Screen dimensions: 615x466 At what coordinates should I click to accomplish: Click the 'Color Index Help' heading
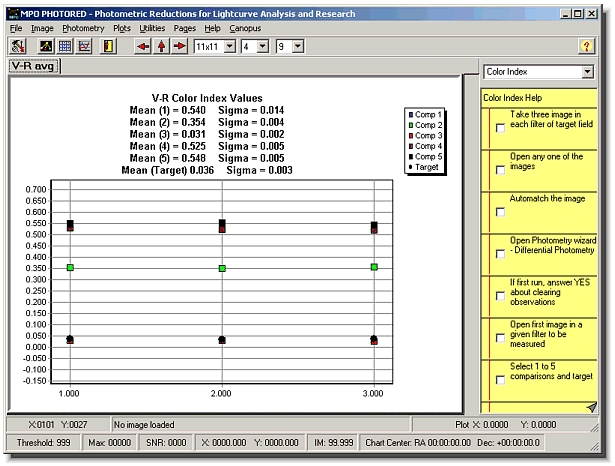512,98
